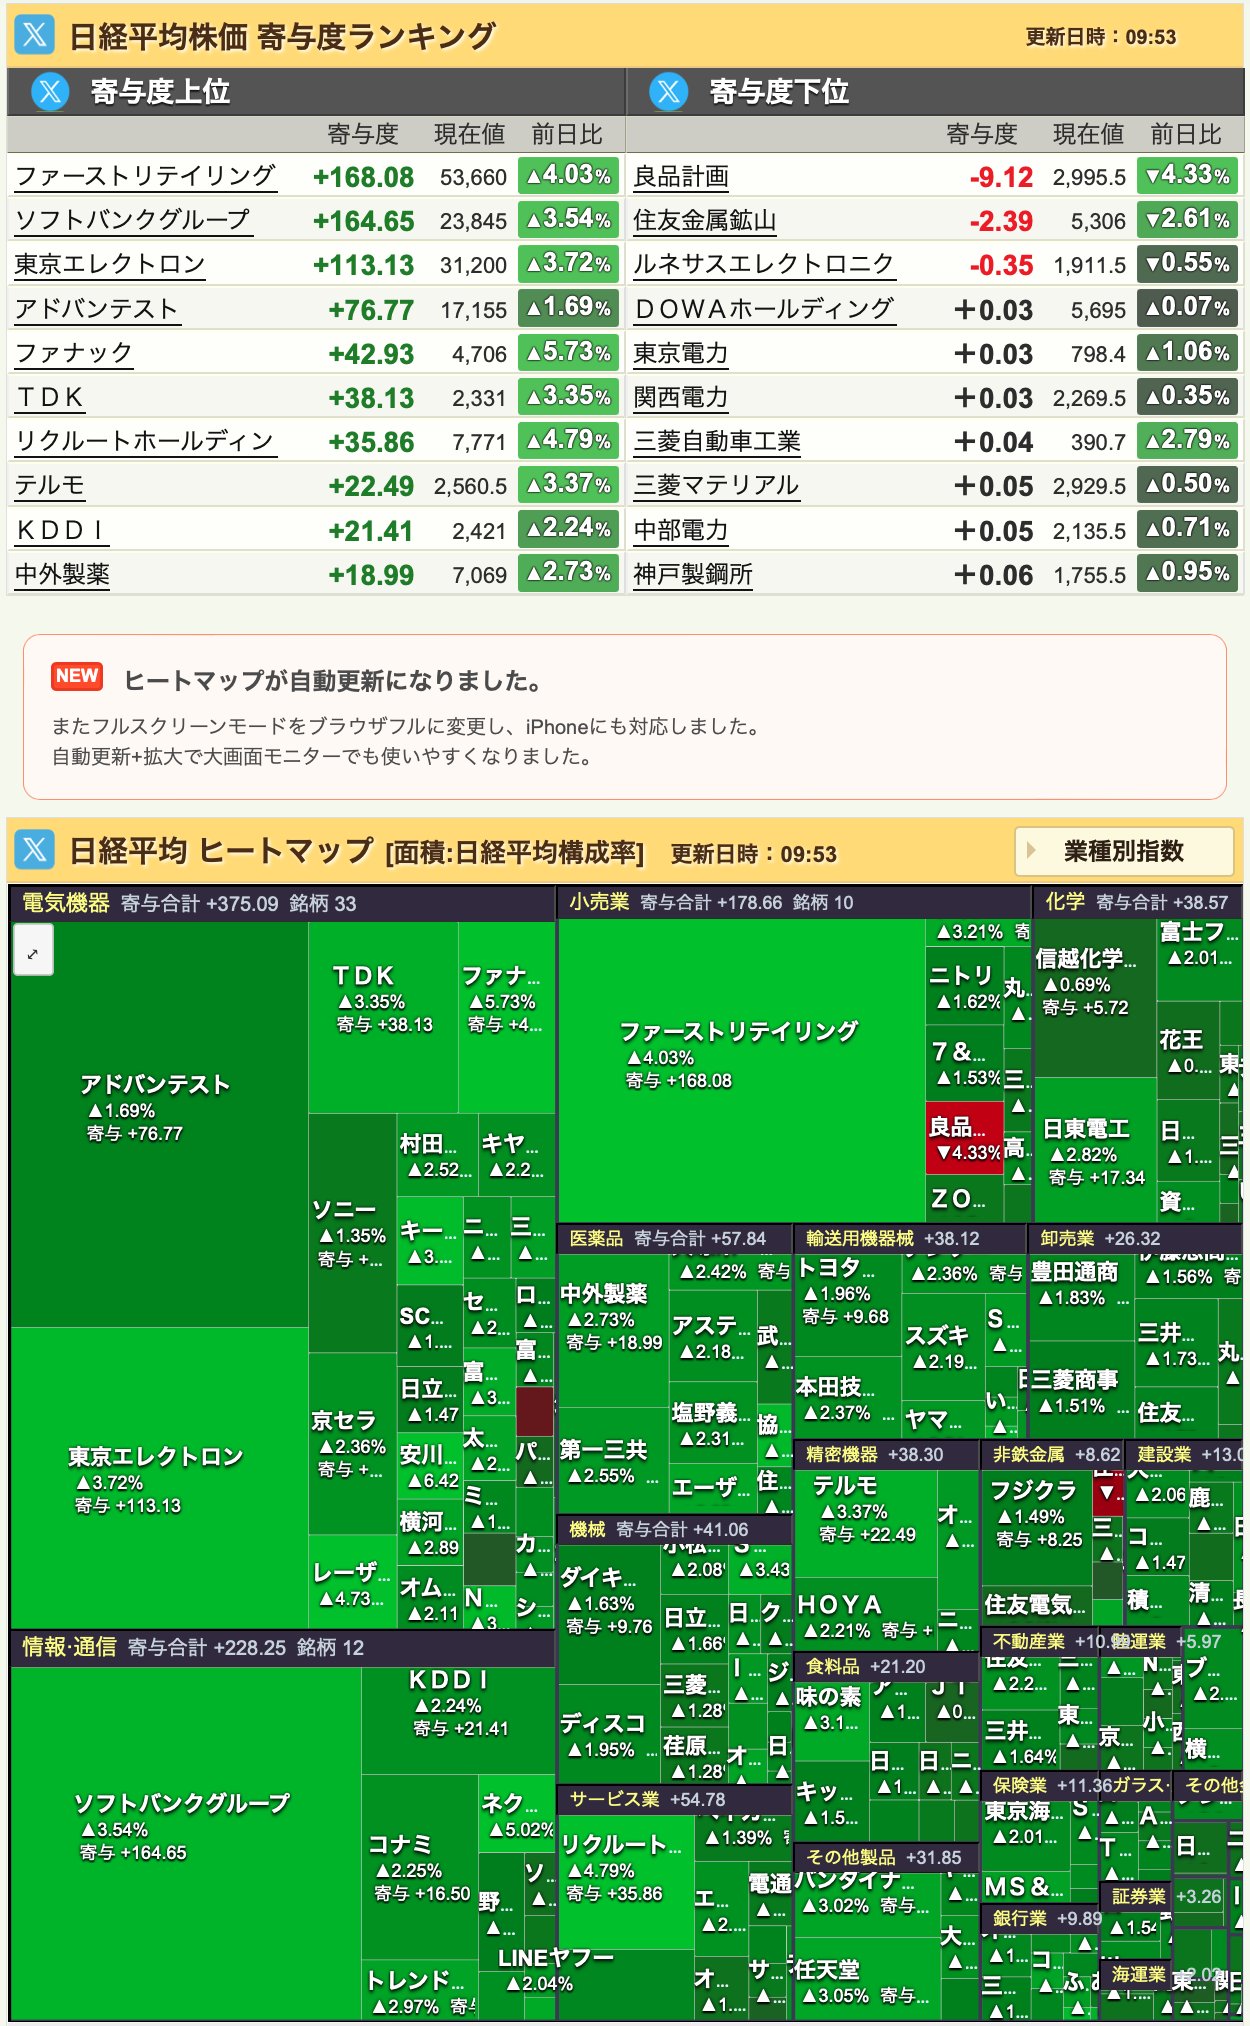The width and height of the screenshot is (1250, 2026).
Task: Click ファーストリテイリング heatmap tile
Action: pyautogui.click(x=741, y=1070)
